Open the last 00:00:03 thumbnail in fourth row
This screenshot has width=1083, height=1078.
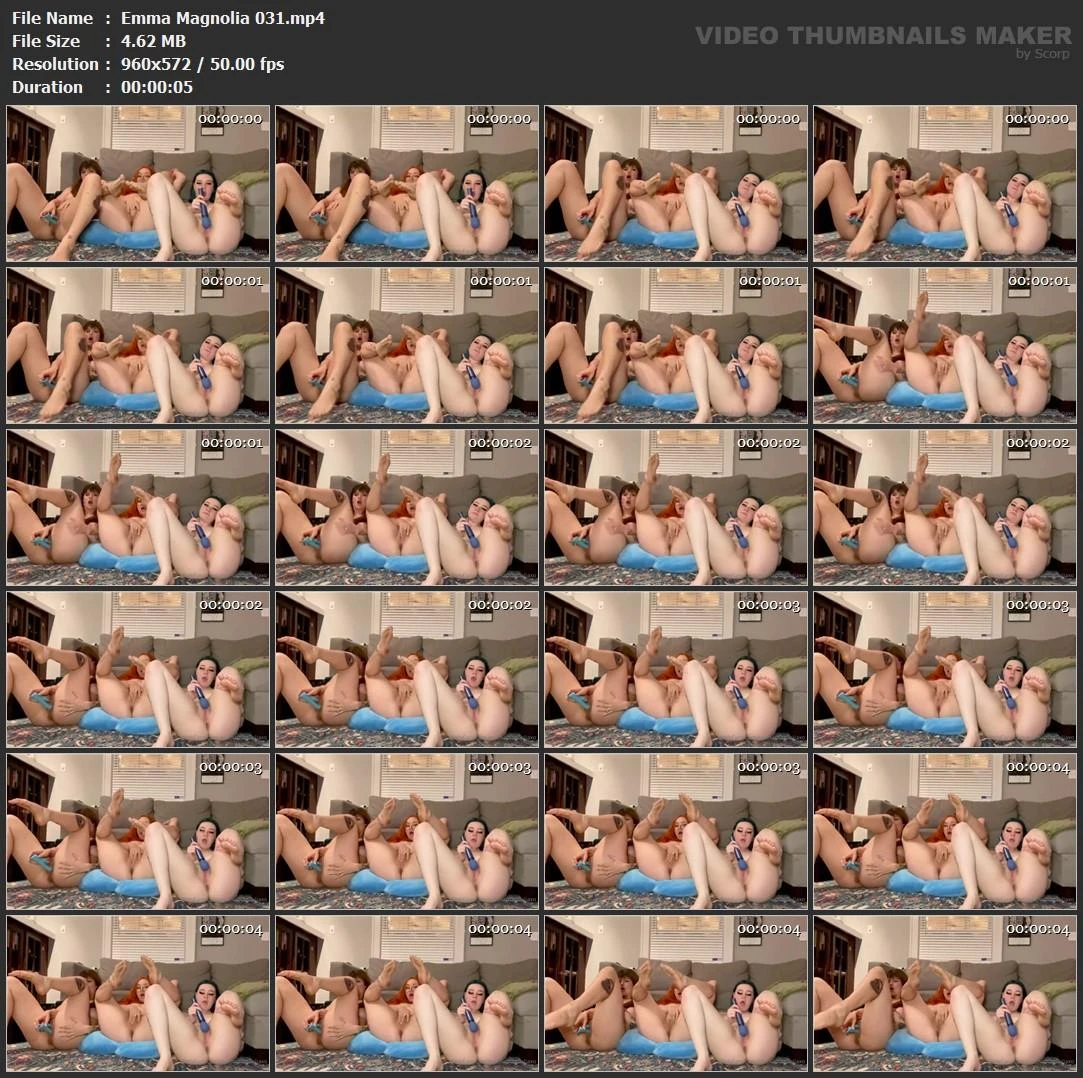click(x=944, y=669)
